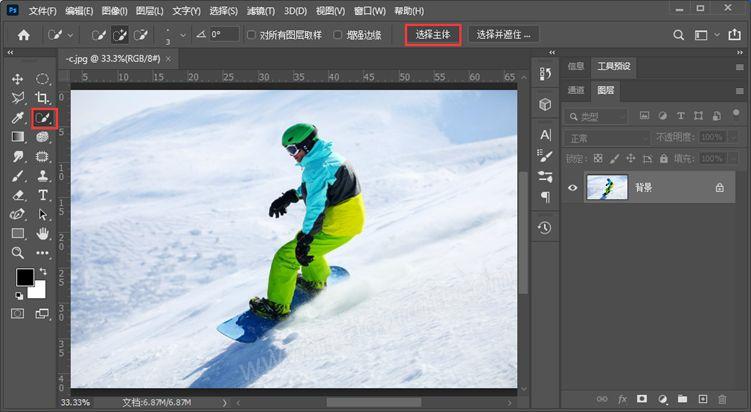Select the Elliptical Marquee tool
This screenshot has height=412, width=751.
(43, 79)
